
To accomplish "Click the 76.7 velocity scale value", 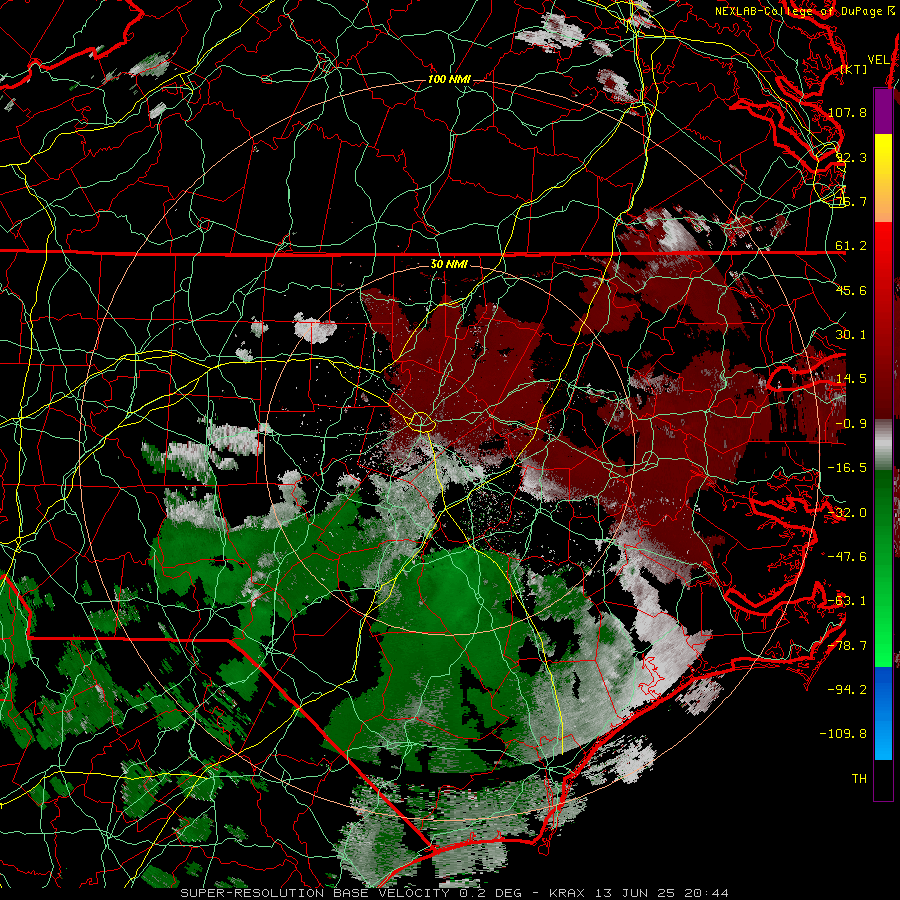I will (851, 201).
